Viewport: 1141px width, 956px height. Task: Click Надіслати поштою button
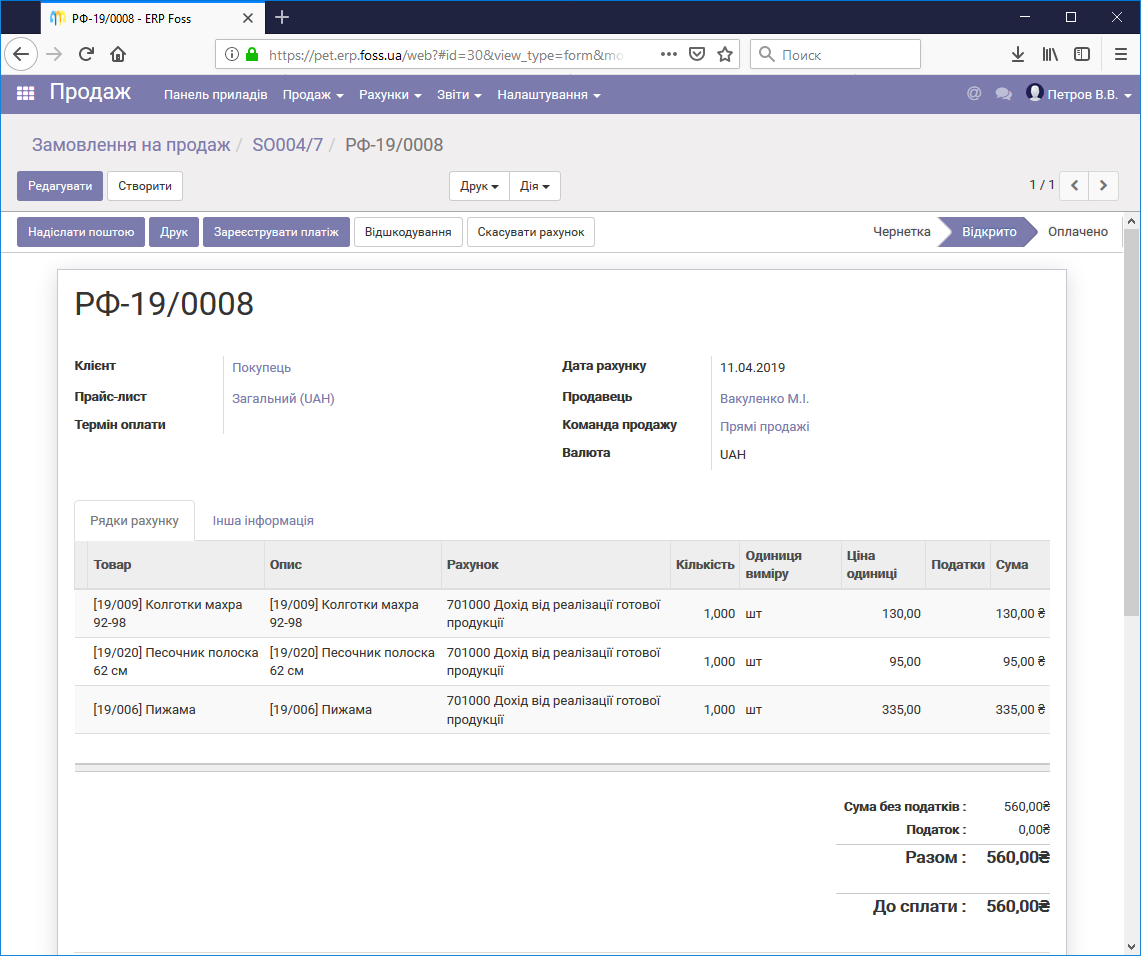[81, 232]
